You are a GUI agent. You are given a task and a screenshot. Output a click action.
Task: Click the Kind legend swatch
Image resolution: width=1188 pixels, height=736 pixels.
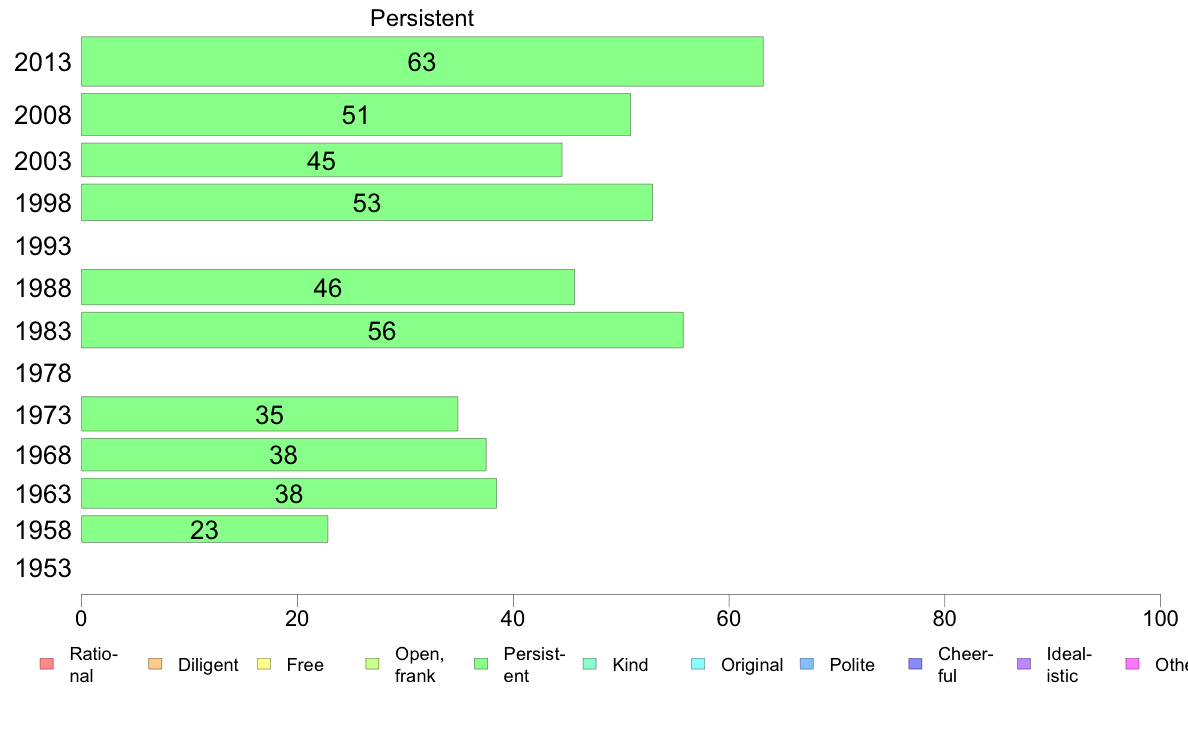click(589, 664)
